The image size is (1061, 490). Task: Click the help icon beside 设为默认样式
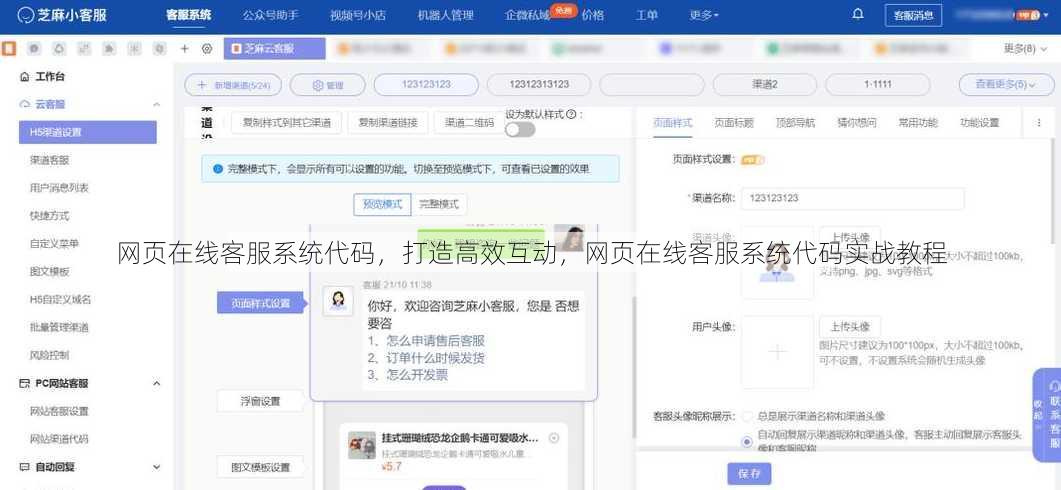[571, 114]
